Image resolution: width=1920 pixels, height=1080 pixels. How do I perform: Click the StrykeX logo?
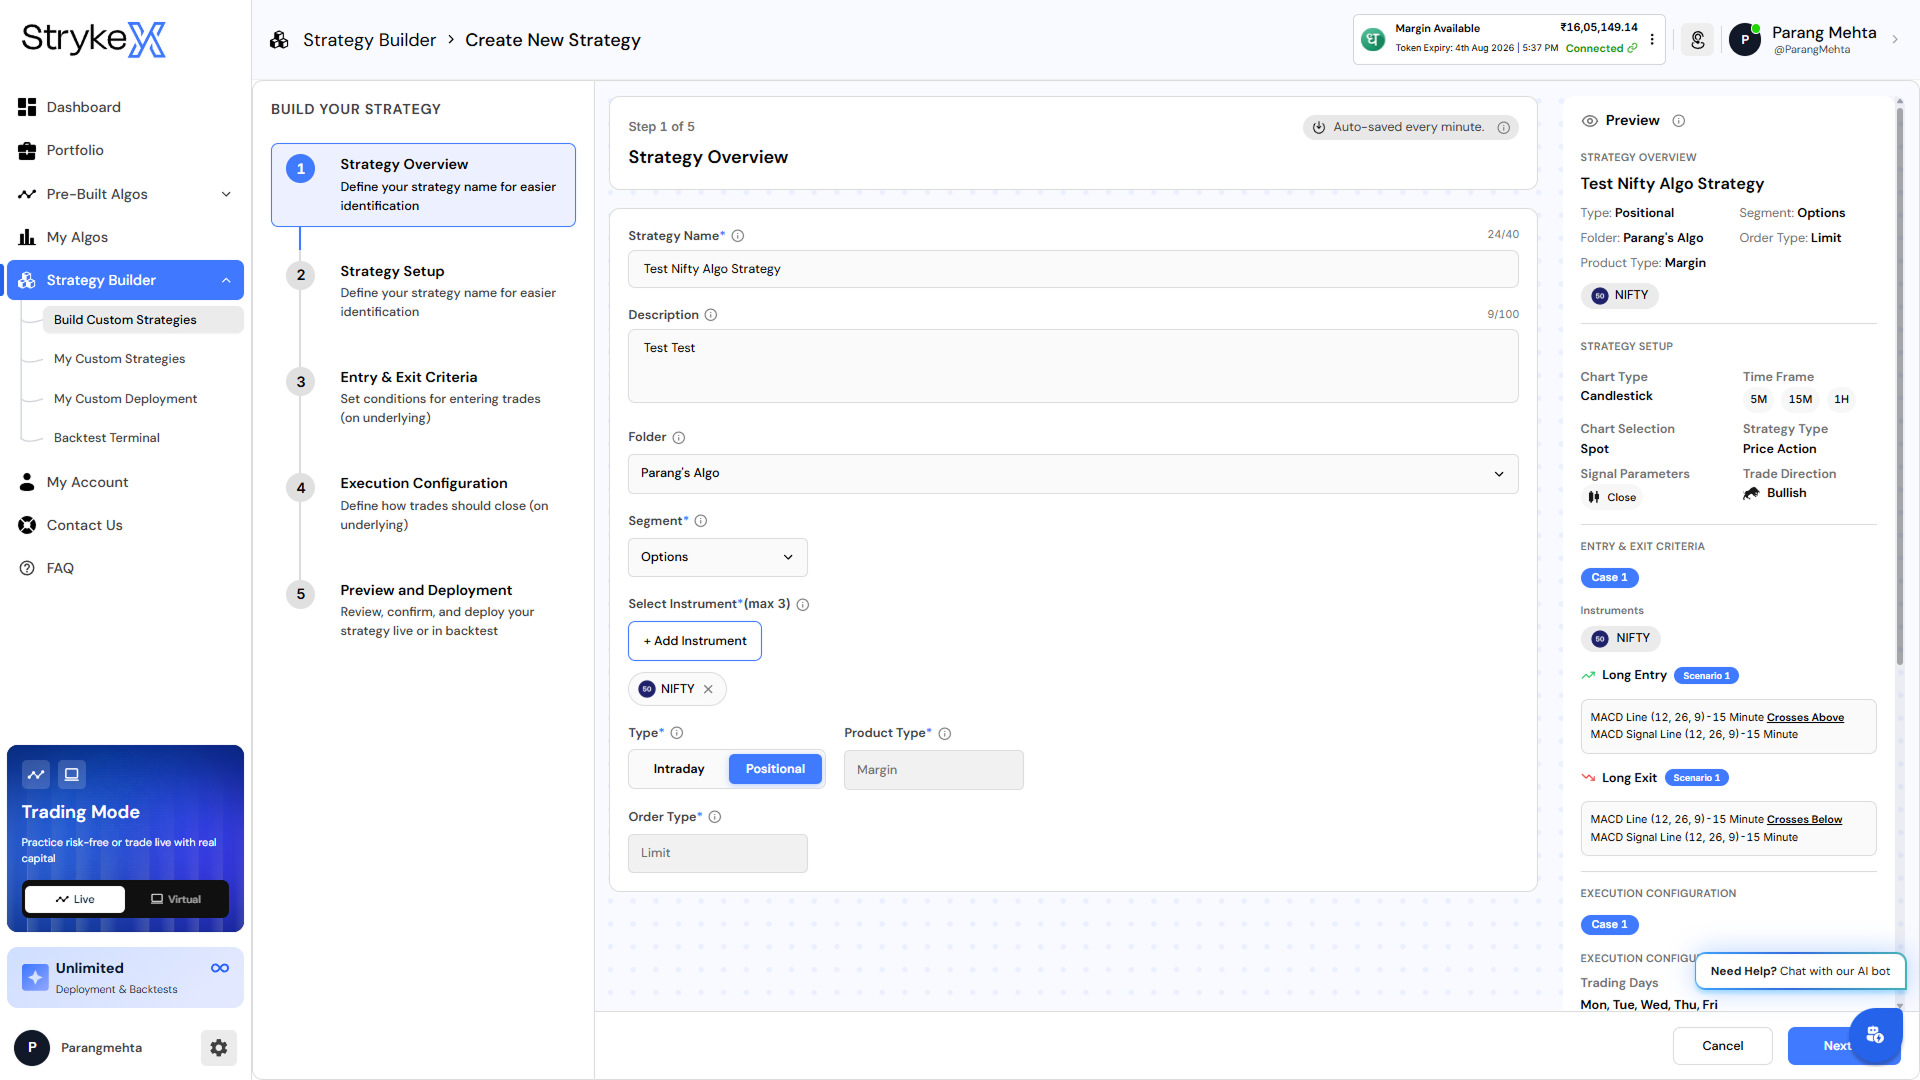[x=93, y=40]
